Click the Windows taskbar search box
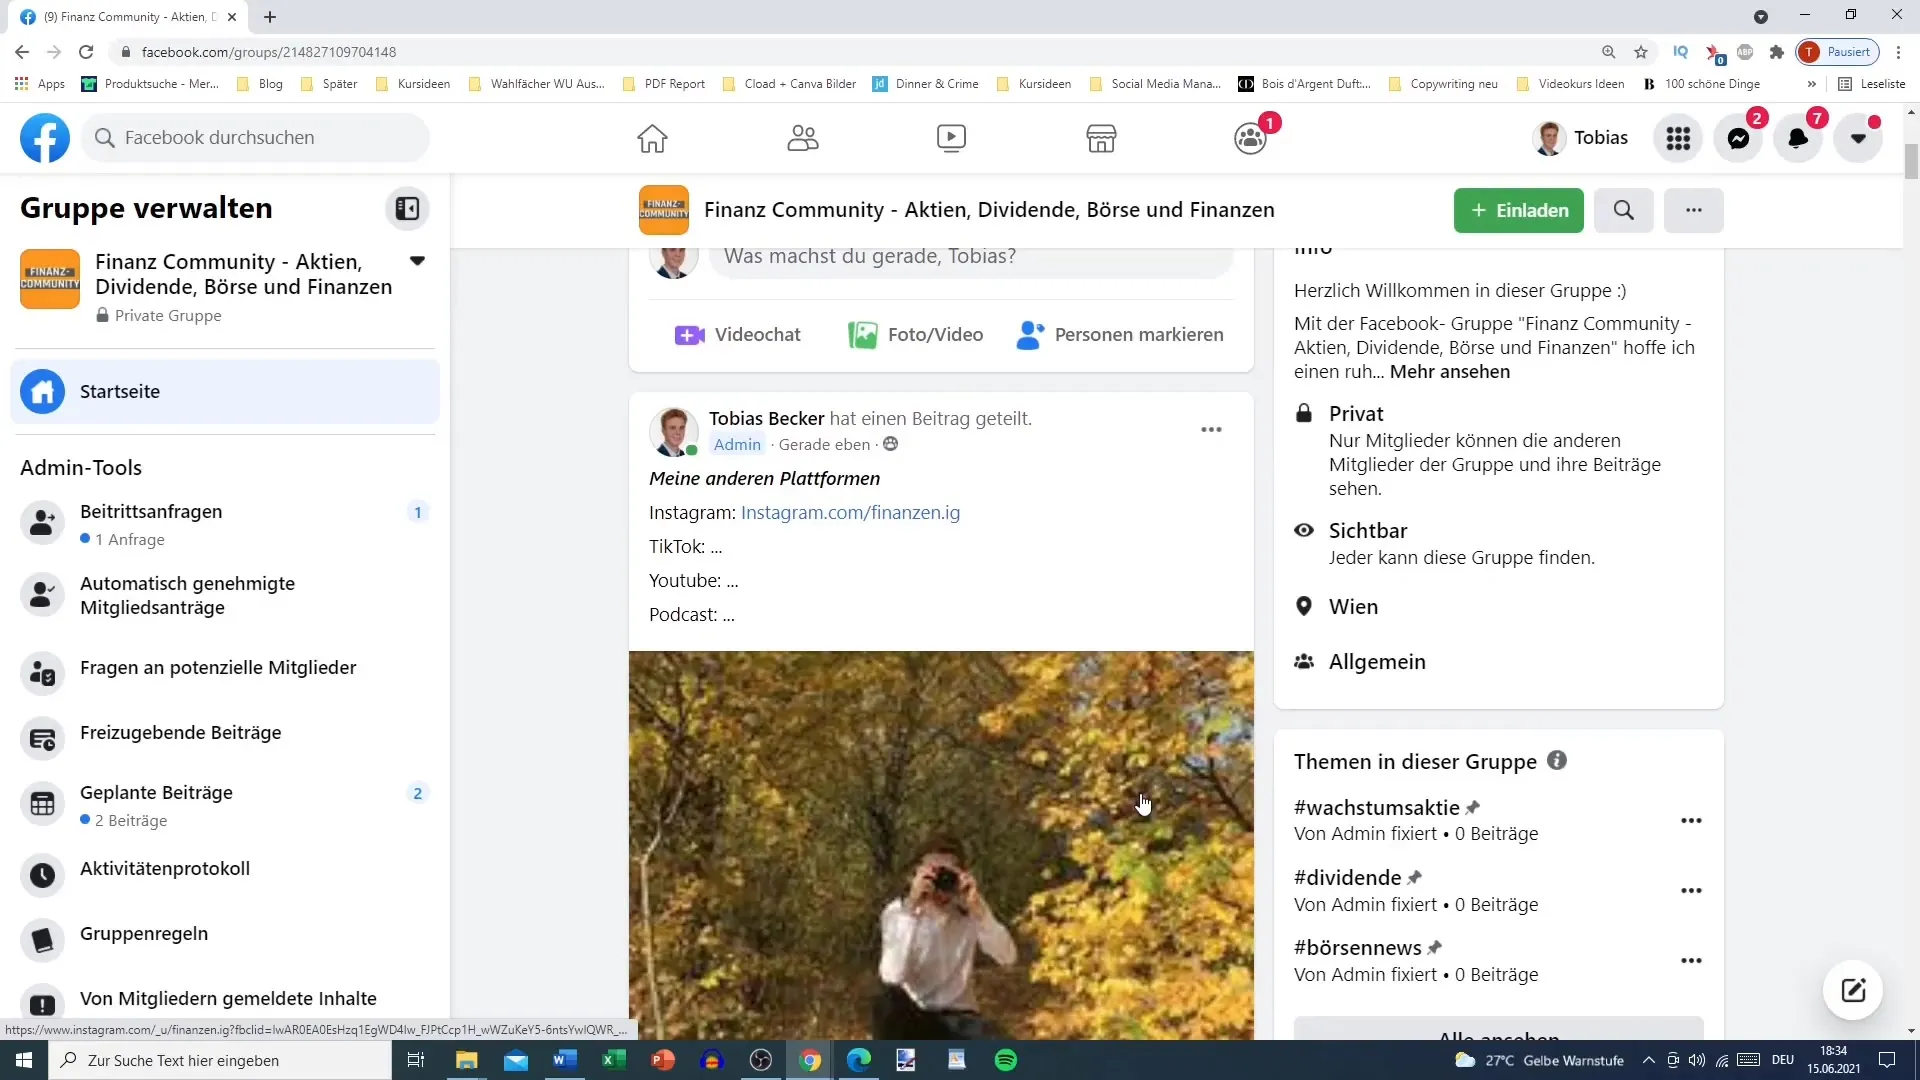Image resolution: width=1920 pixels, height=1080 pixels. [x=220, y=1060]
